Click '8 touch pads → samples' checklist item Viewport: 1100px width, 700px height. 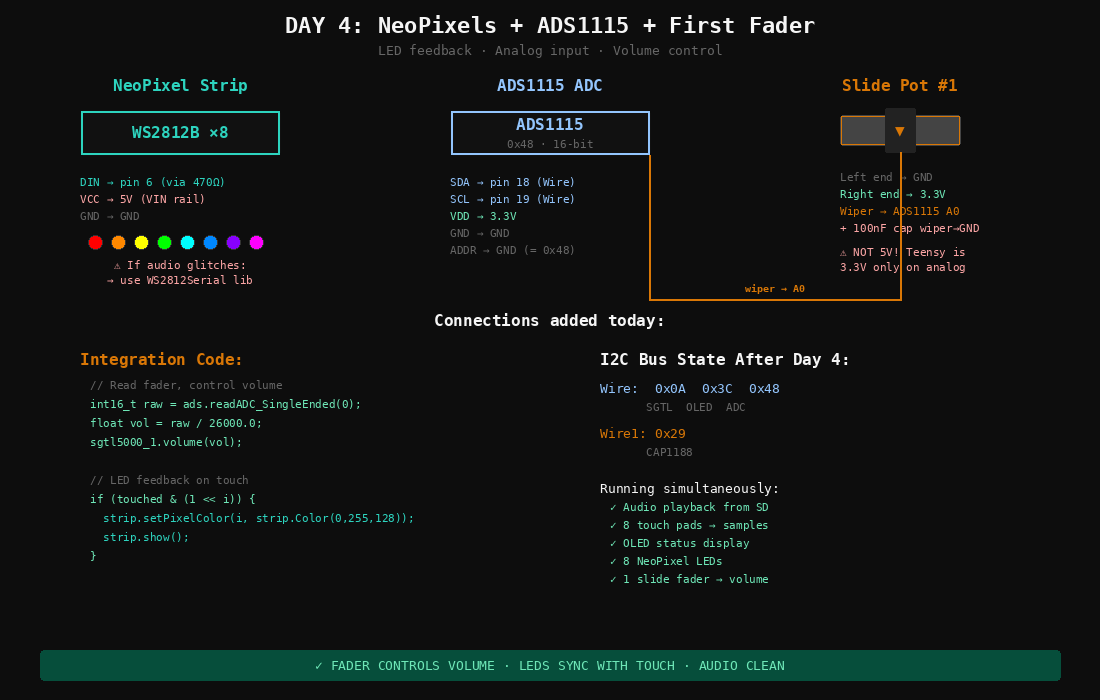pyautogui.click(x=689, y=525)
